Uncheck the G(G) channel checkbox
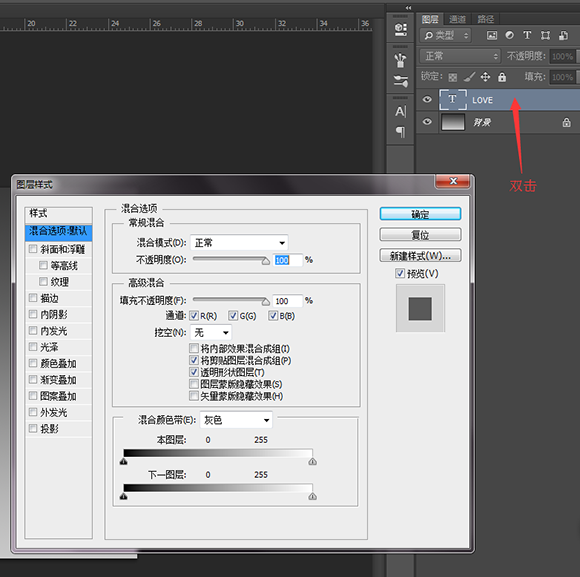Image resolution: width=580 pixels, height=577 pixels. click(233, 316)
